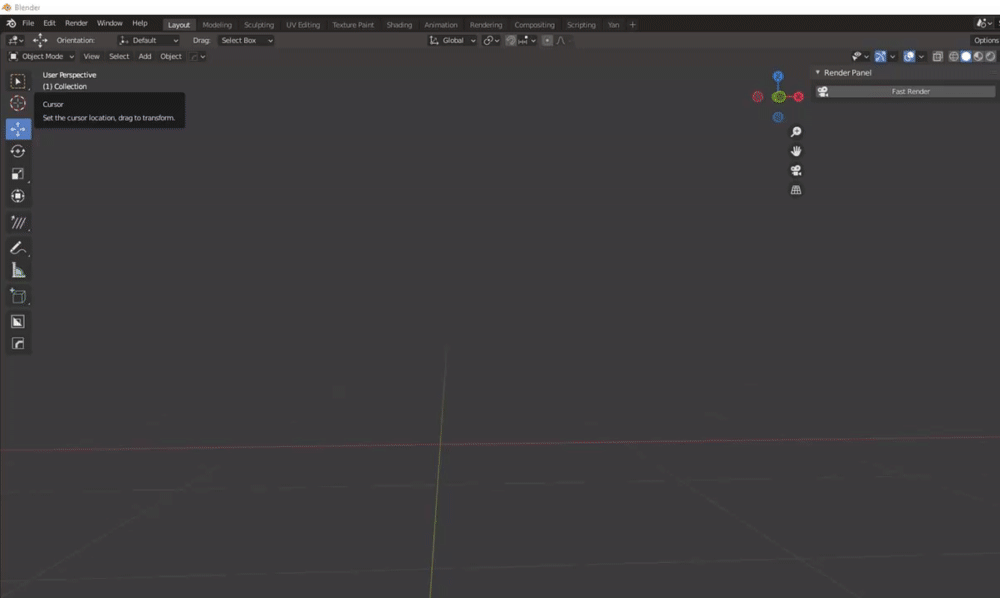Open the Help menu
This screenshot has height=598, width=1000.
point(140,23)
